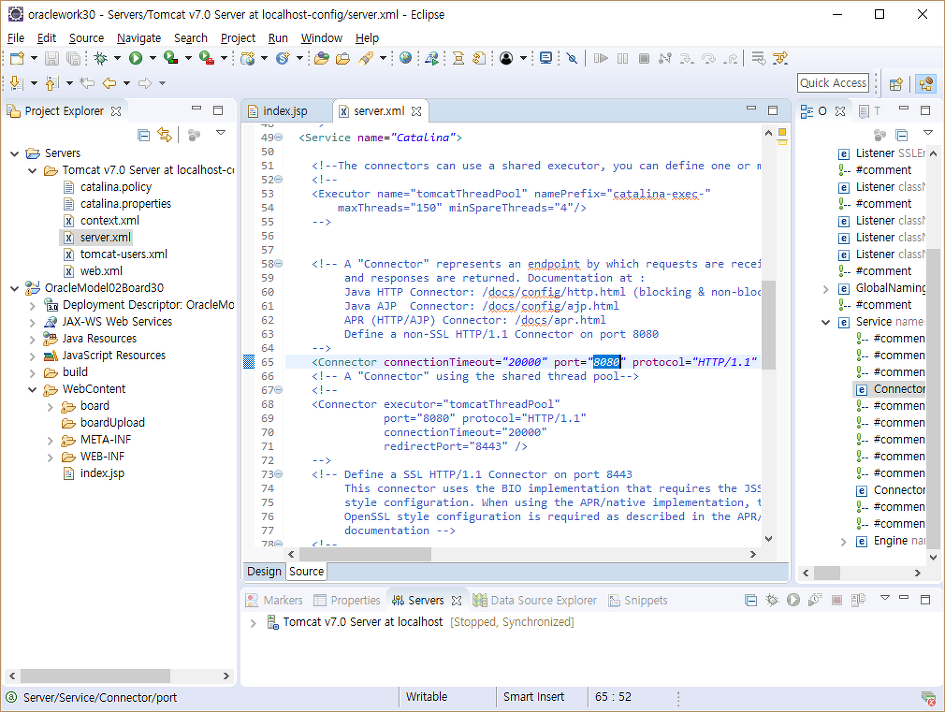Click the Skip All Breakpoints icon
The image size is (945, 712).
[x=572, y=58]
